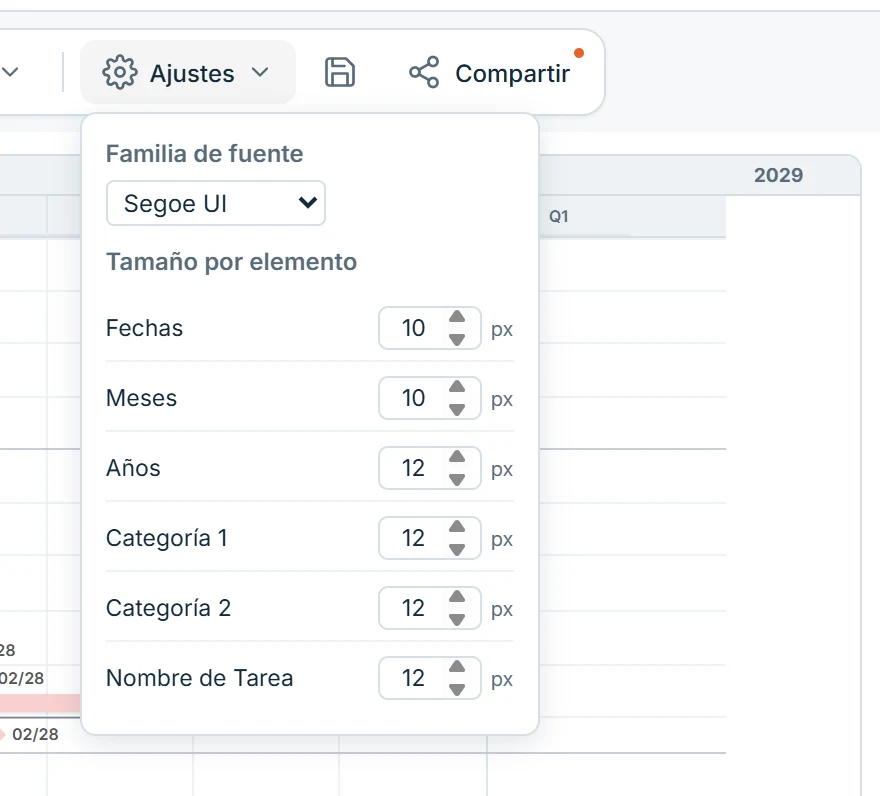Decrease the Fechas size with down arrow

[x=457, y=340]
